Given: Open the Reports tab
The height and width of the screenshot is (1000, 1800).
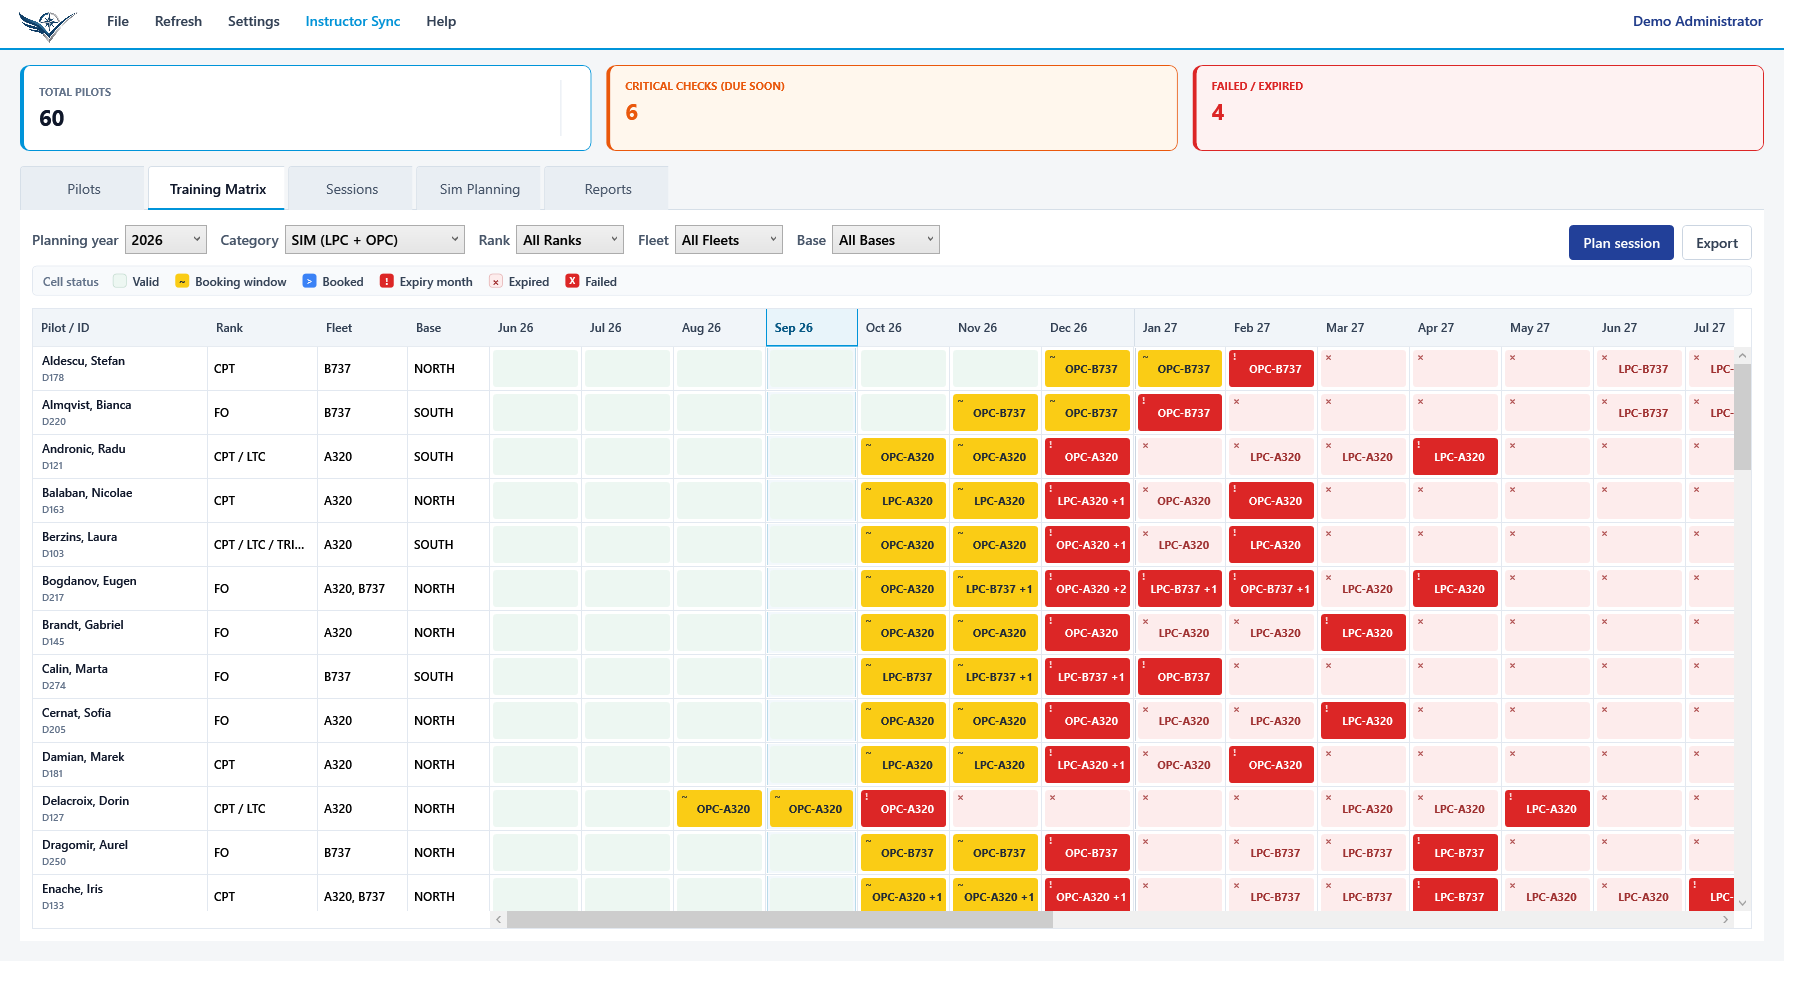Looking at the screenshot, I should coord(608,189).
